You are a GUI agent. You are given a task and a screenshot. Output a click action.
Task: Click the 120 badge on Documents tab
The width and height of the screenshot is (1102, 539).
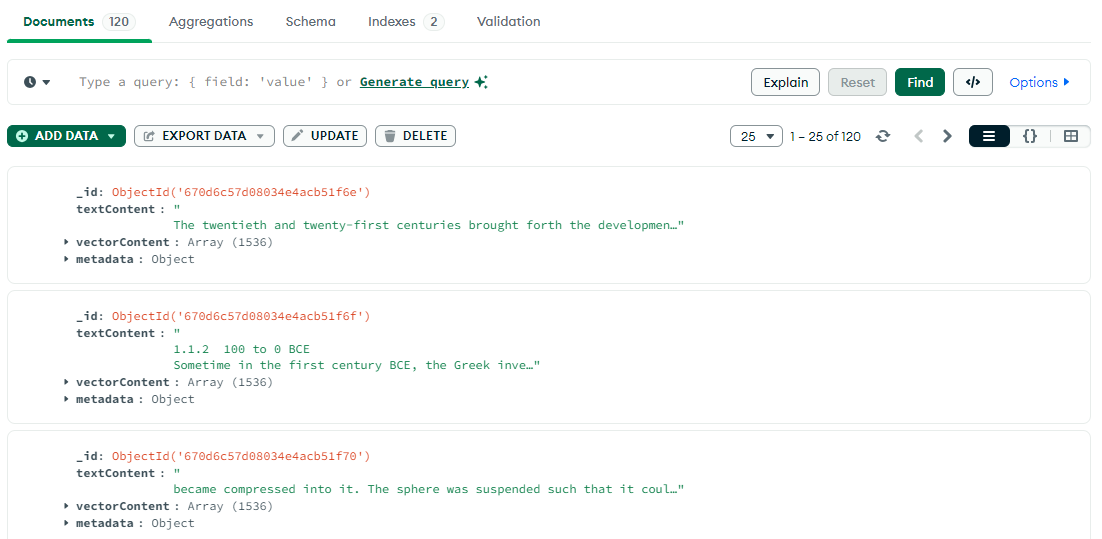tap(119, 22)
